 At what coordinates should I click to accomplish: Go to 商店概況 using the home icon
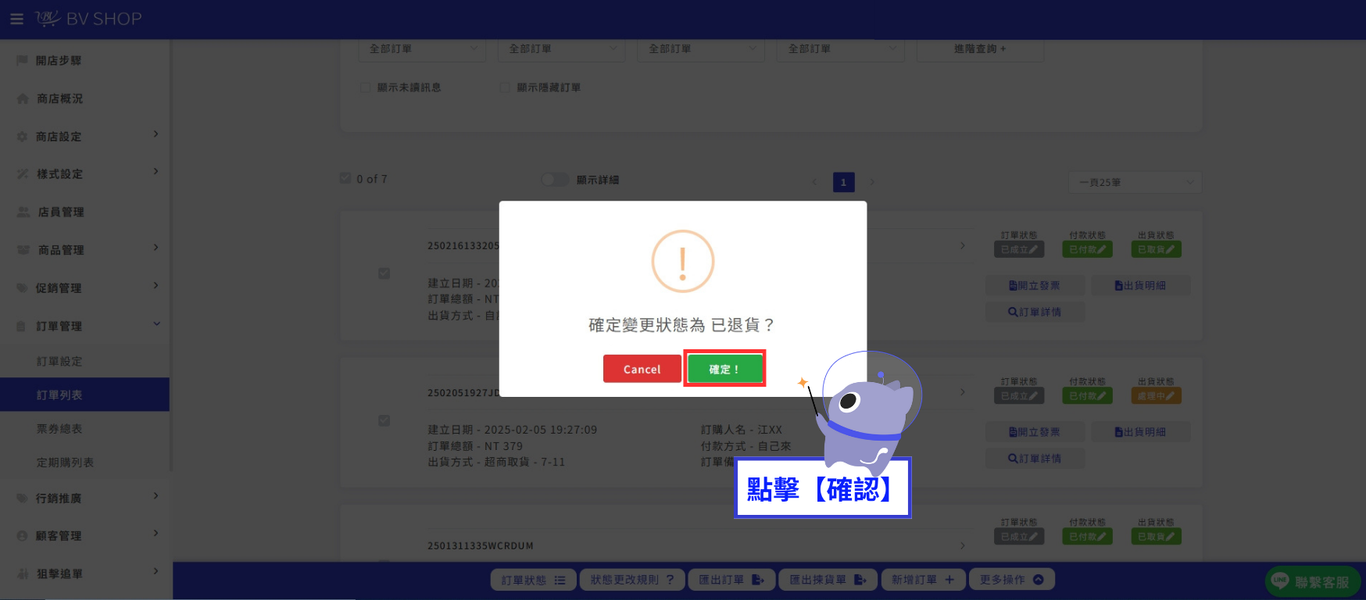pyautogui.click(x=22, y=99)
